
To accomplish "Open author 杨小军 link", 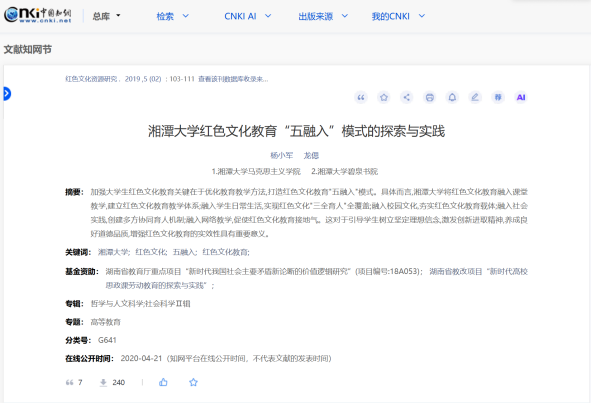I will pyautogui.click(x=282, y=155).
